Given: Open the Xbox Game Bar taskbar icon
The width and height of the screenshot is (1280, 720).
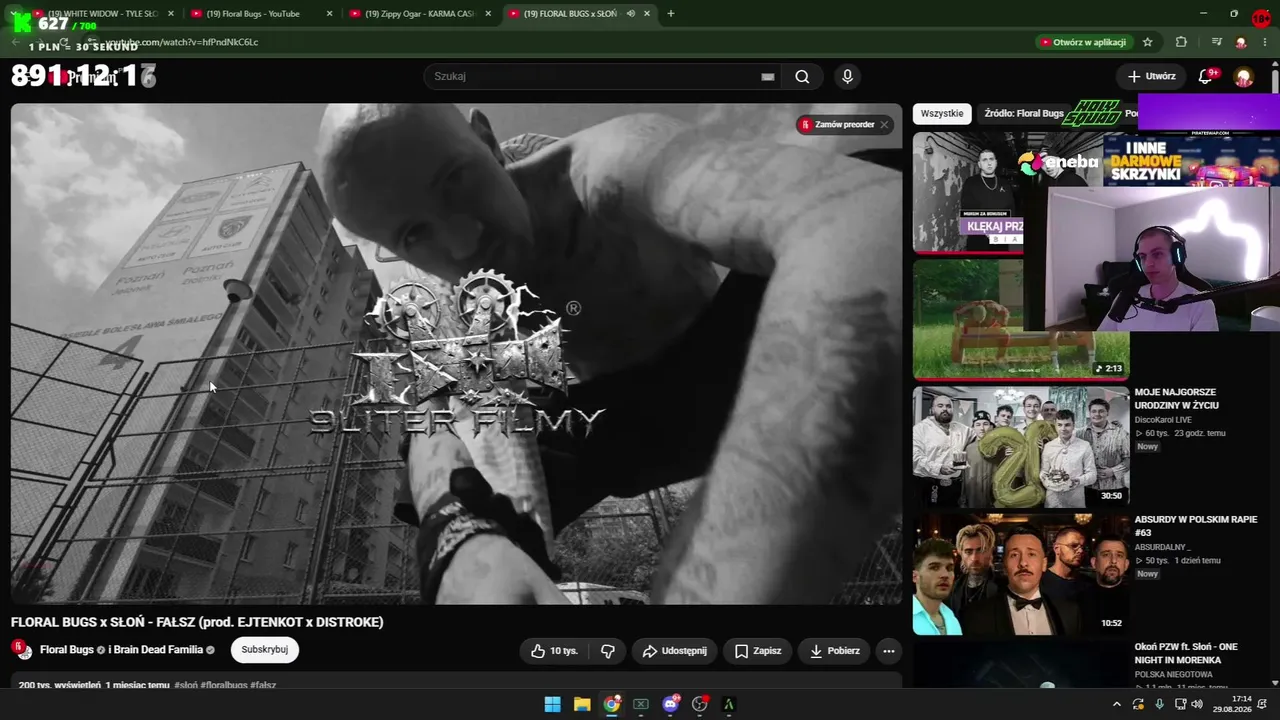Looking at the screenshot, I should tap(641, 704).
